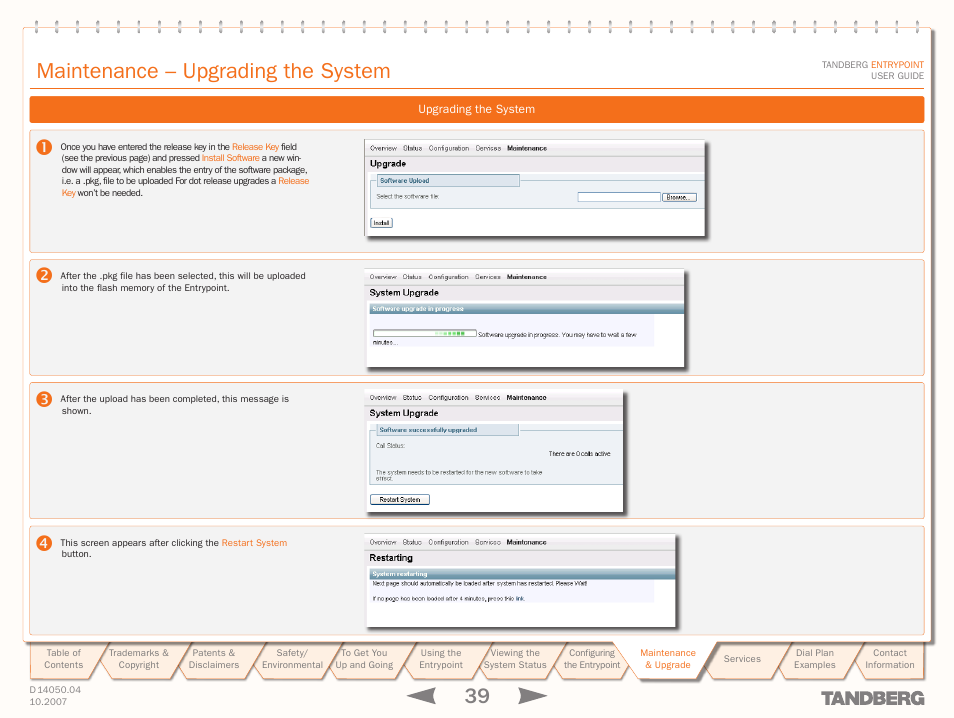The width and height of the screenshot is (954, 718).
Task: Click 'Software successfully upgraded' section header
Action: click(448, 430)
